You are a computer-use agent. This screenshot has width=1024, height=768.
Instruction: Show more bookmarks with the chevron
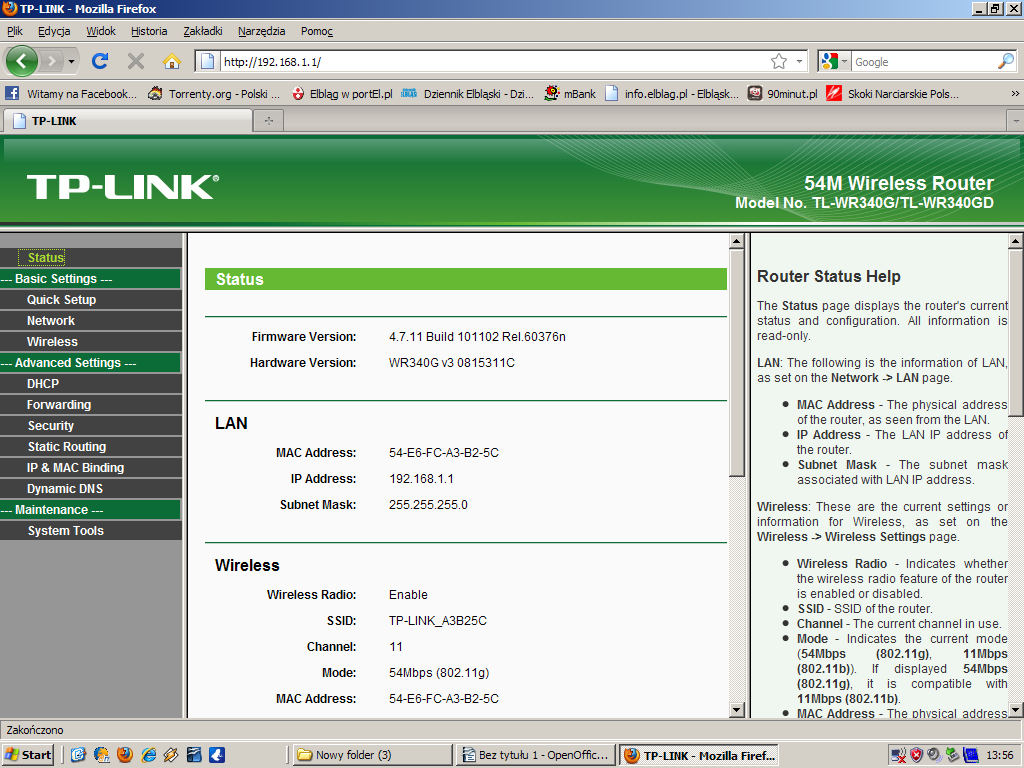point(1014,93)
